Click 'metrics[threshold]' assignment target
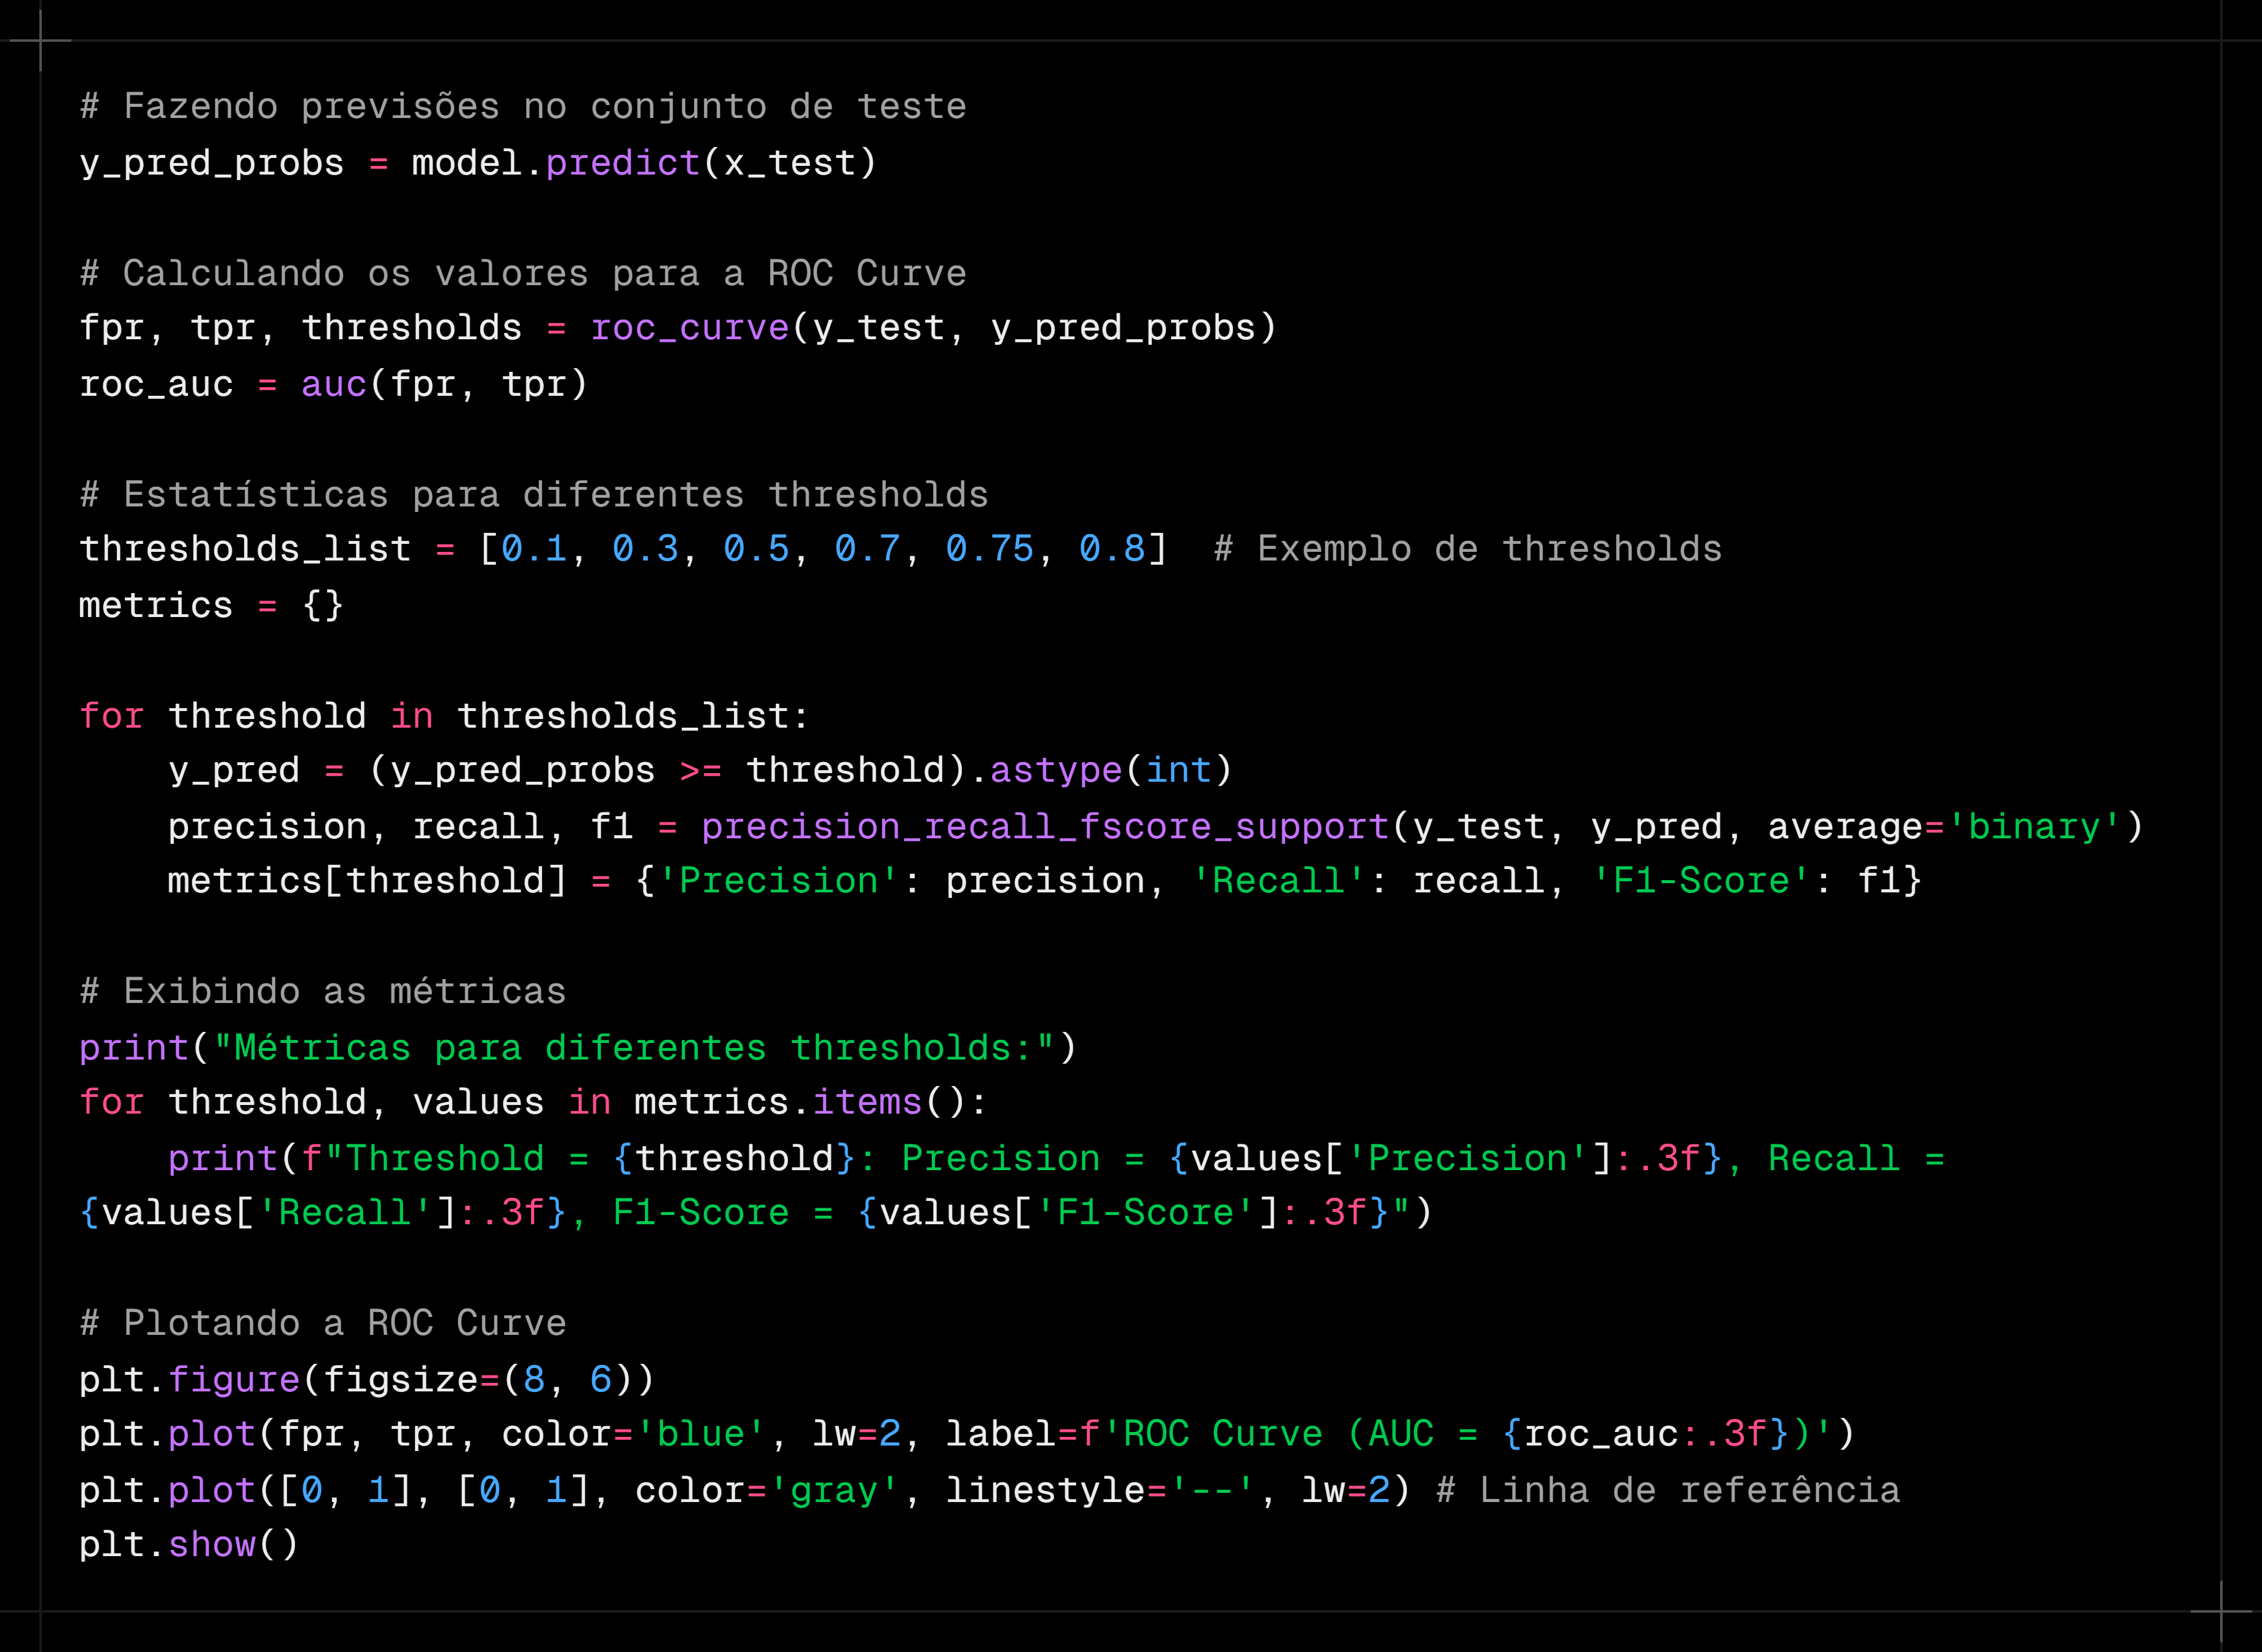 click(367, 880)
